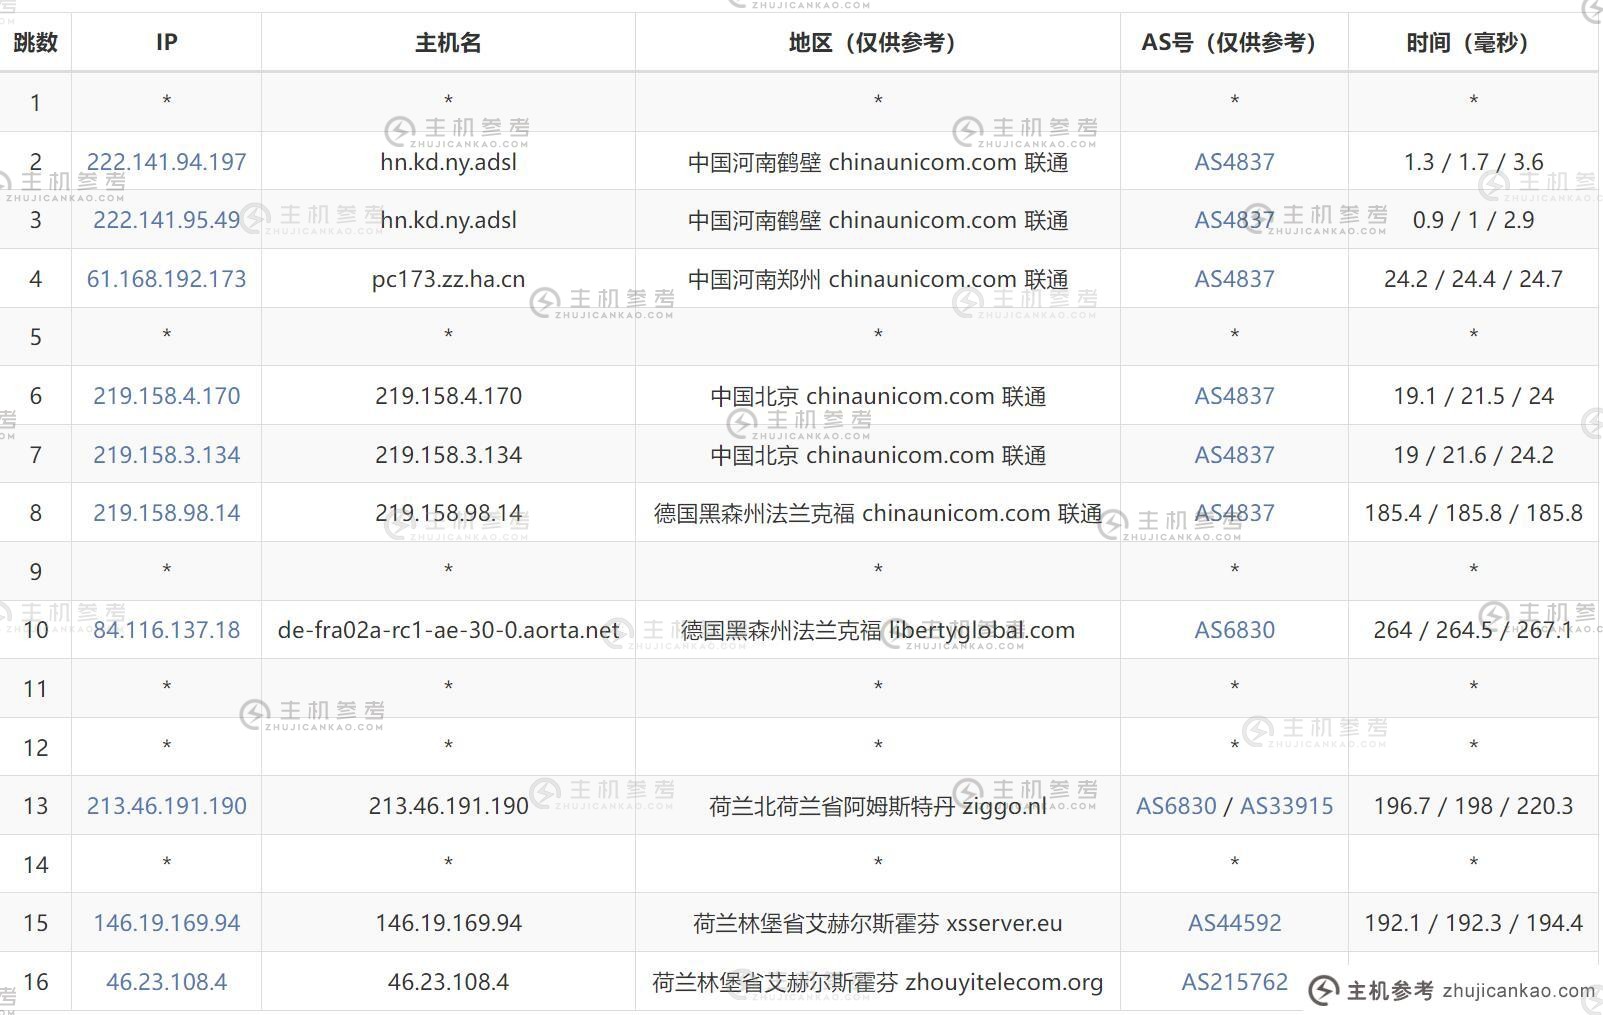Select hostname hn.kd.ny.adsl in hop 3
The image size is (1603, 1015).
coord(448,220)
